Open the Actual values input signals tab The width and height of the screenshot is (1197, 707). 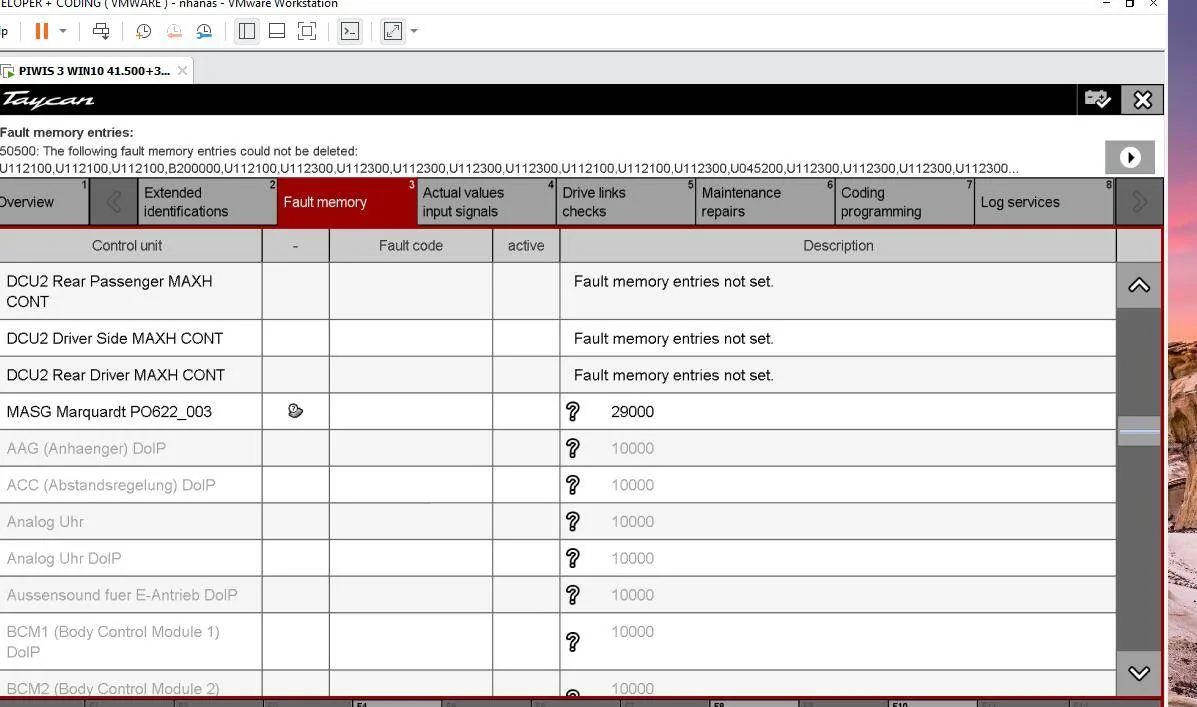coord(486,202)
